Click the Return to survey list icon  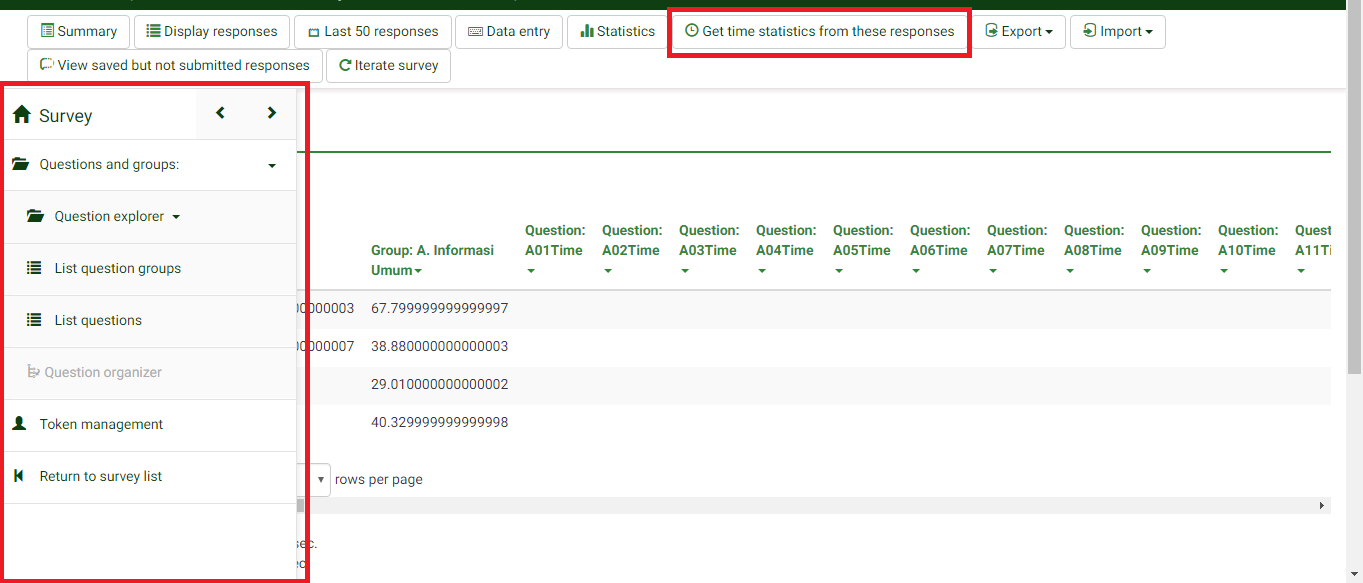19,476
